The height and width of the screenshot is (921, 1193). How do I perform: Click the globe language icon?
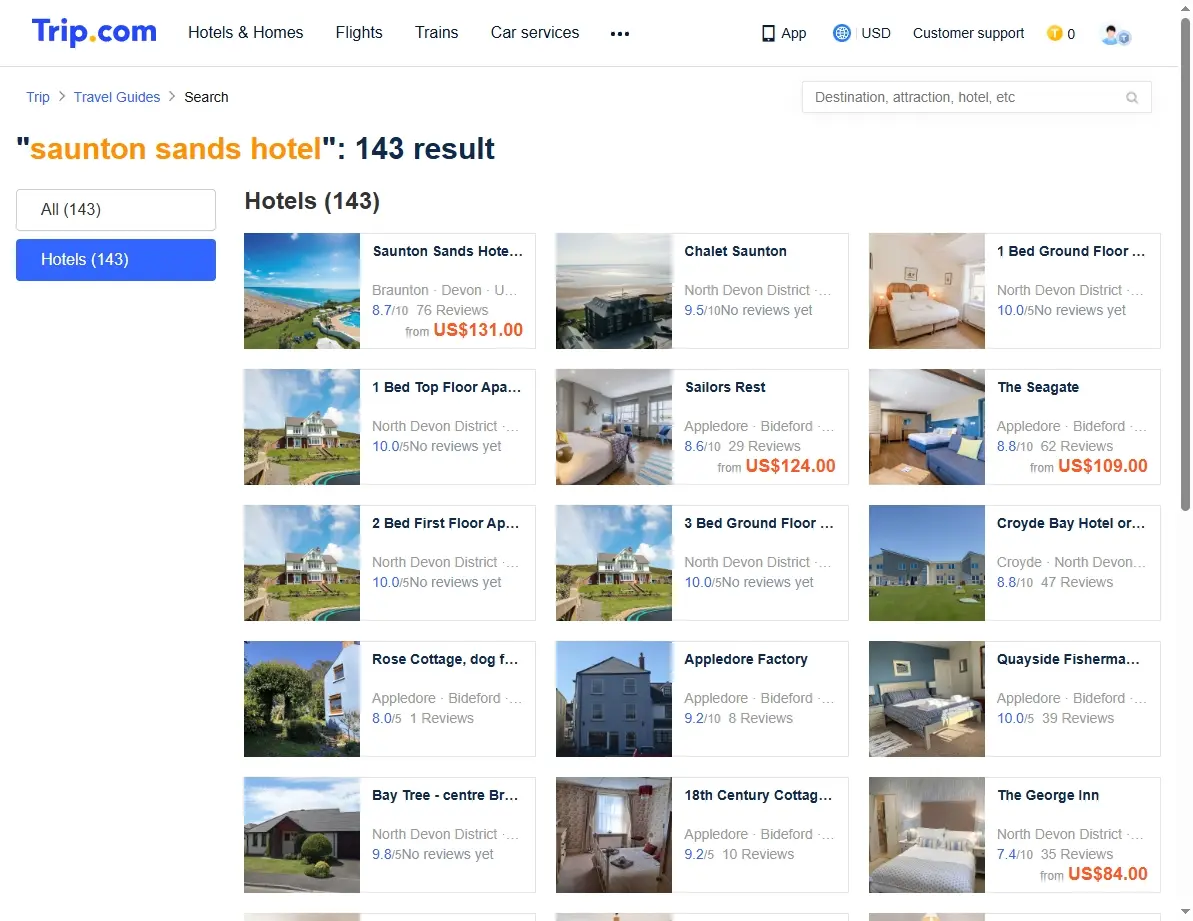point(841,33)
